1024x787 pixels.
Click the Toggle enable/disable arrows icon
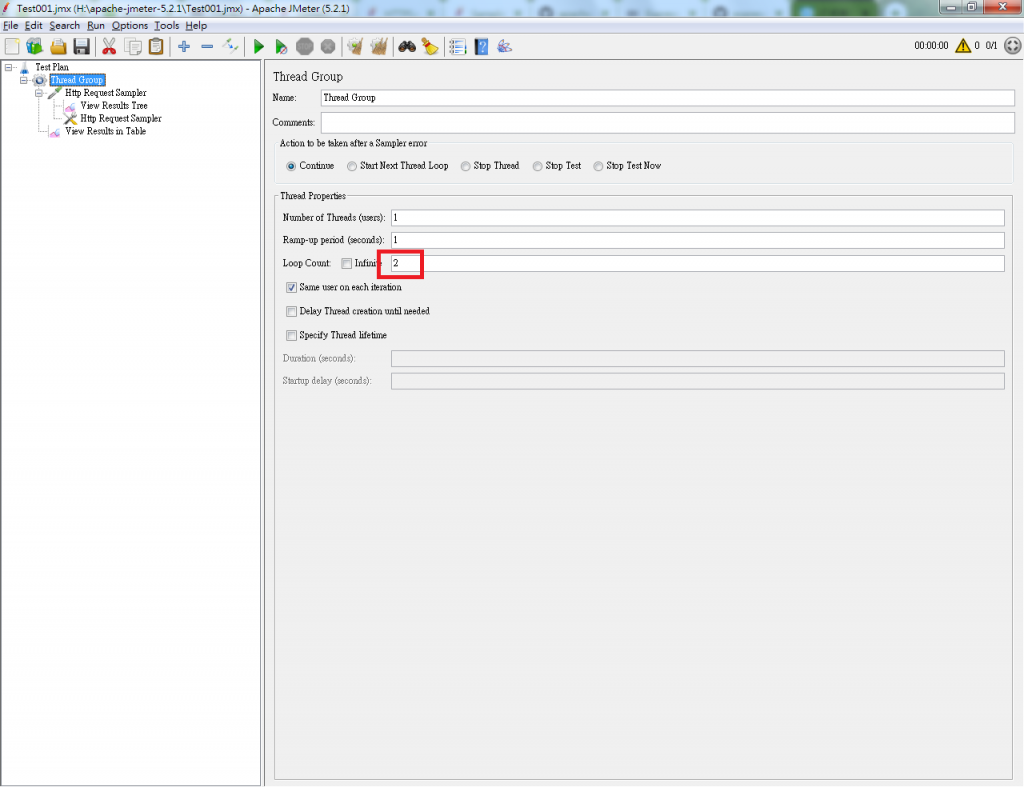coord(230,46)
